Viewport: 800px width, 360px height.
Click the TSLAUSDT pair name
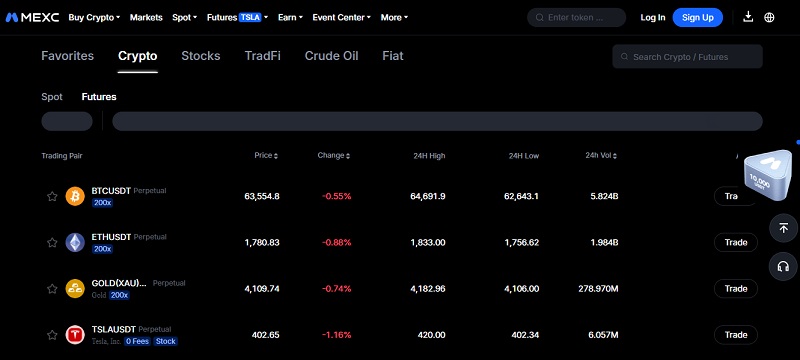tap(114, 329)
